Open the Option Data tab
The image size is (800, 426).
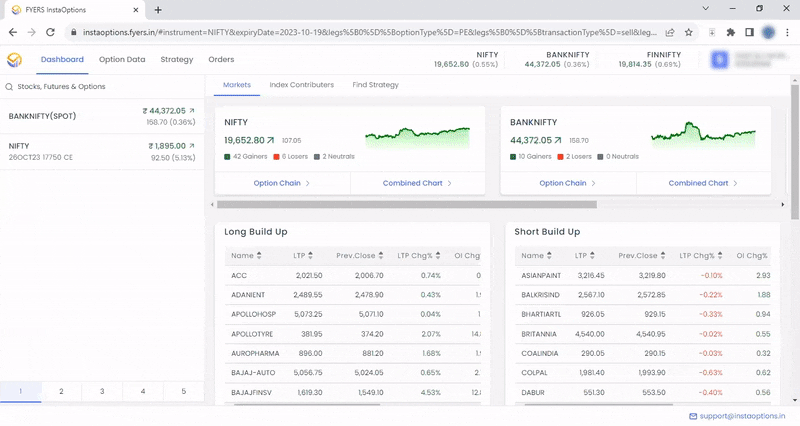coord(122,60)
